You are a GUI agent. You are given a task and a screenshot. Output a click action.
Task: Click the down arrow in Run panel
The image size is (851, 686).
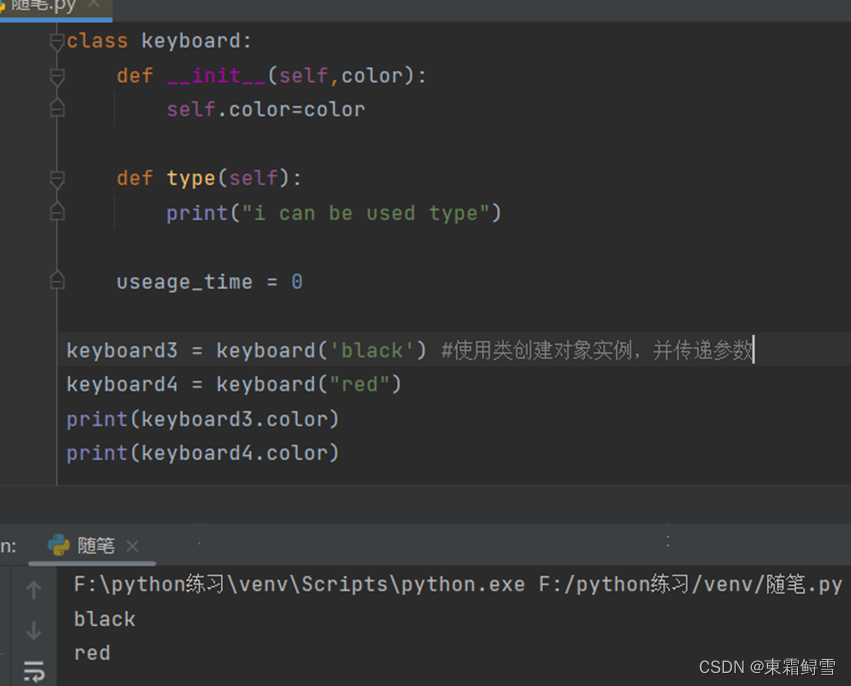34,631
